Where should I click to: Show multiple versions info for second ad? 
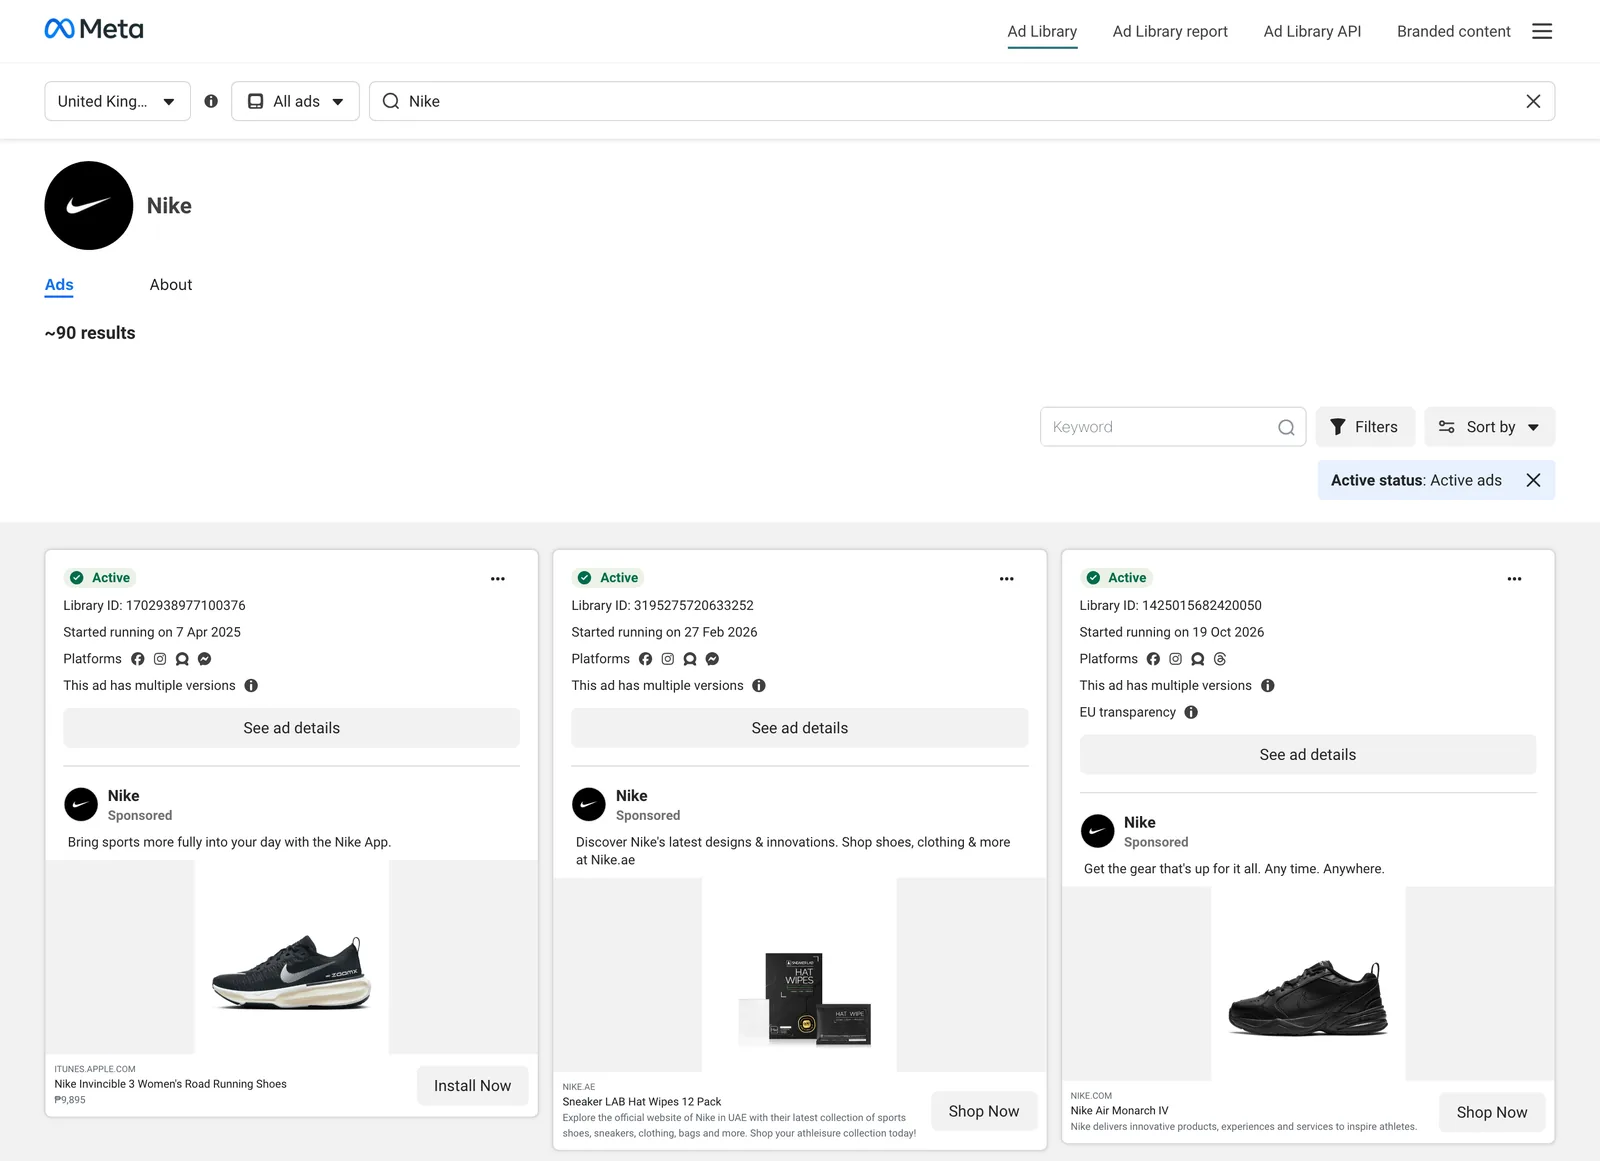(x=759, y=686)
